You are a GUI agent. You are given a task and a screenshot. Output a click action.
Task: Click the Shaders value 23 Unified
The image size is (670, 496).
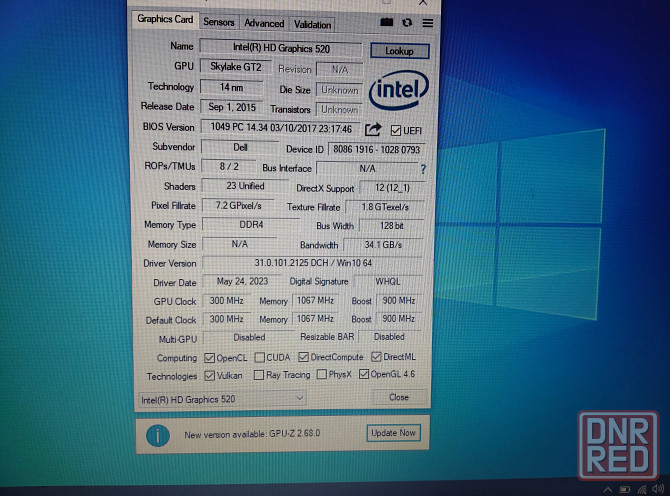click(245, 186)
